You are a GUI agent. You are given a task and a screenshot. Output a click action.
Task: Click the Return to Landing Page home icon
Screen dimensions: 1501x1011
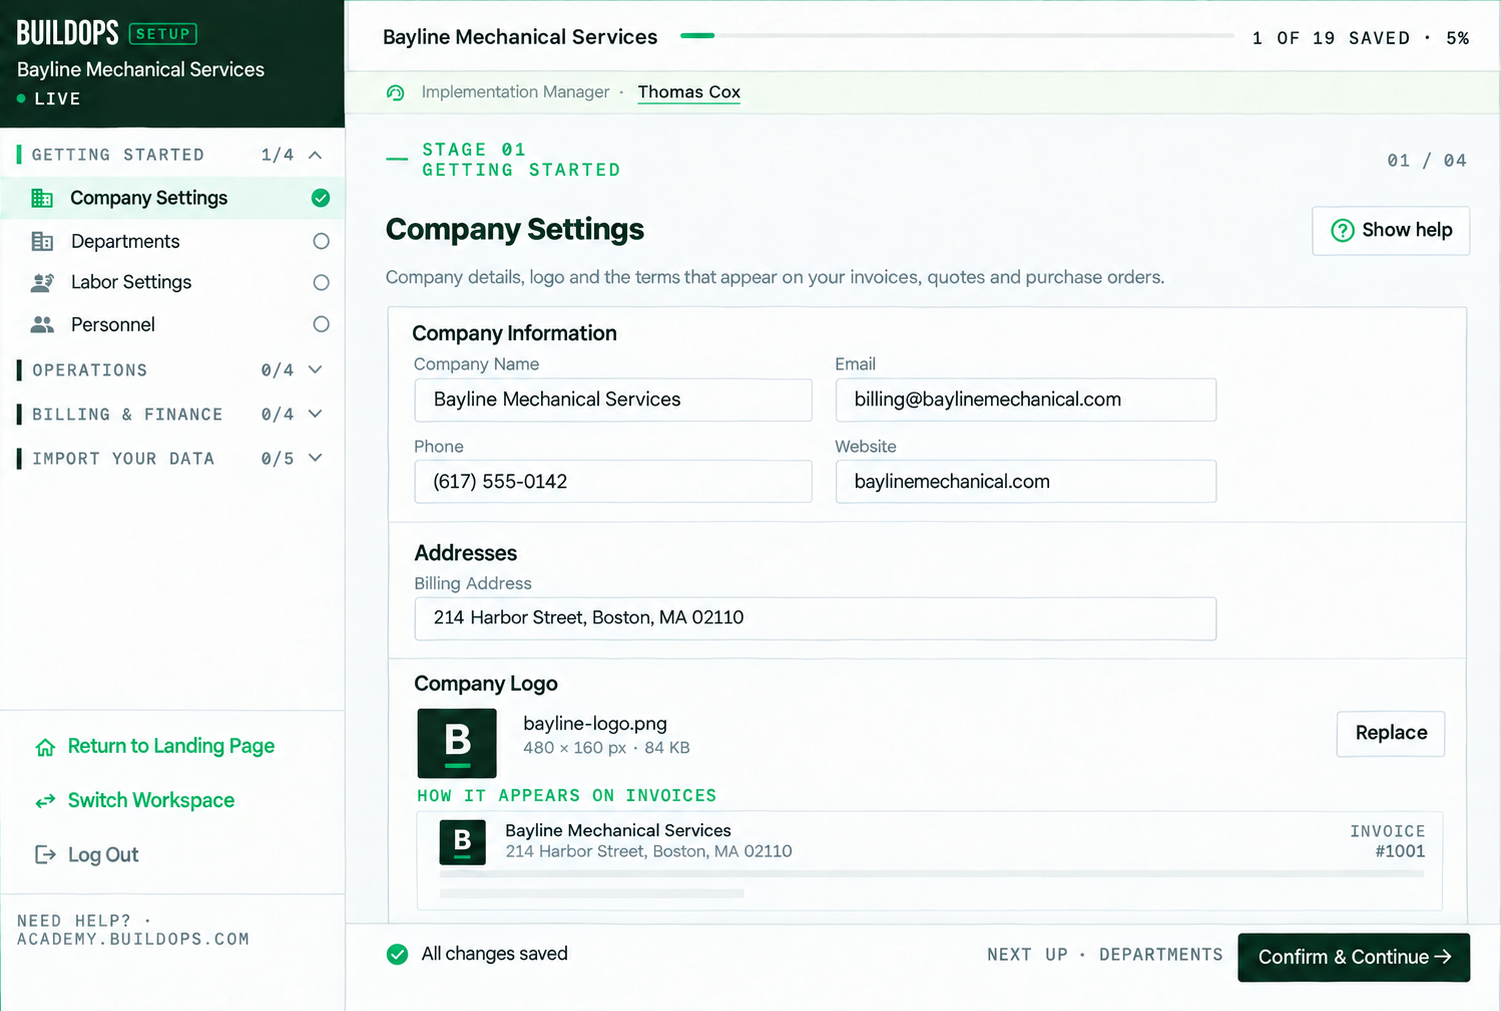tap(45, 747)
